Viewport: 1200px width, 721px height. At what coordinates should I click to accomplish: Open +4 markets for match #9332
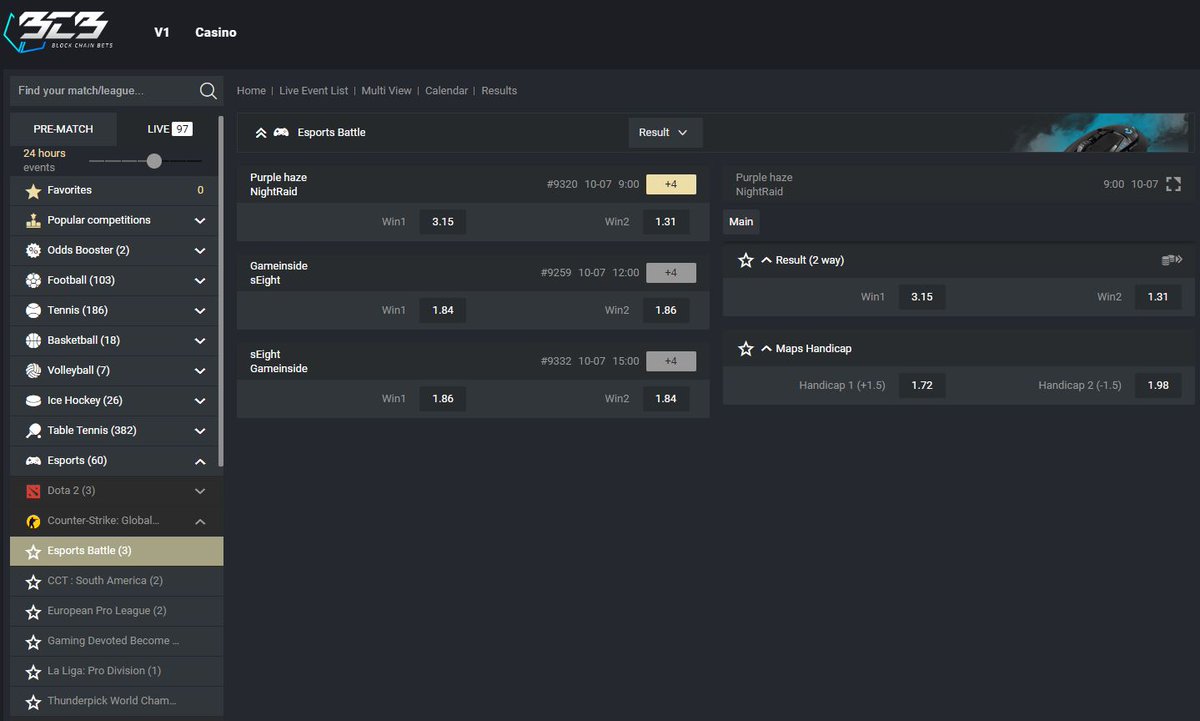[671, 361]
